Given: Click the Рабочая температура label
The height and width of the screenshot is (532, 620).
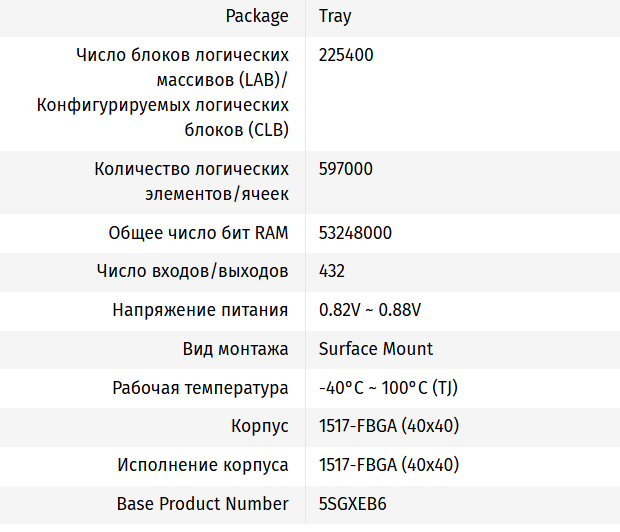Looking at the screenshot, I should click(200, 388).
